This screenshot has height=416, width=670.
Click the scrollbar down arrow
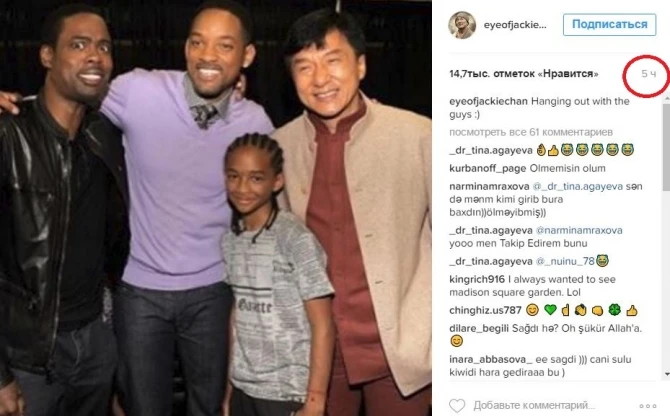(666, 374)
